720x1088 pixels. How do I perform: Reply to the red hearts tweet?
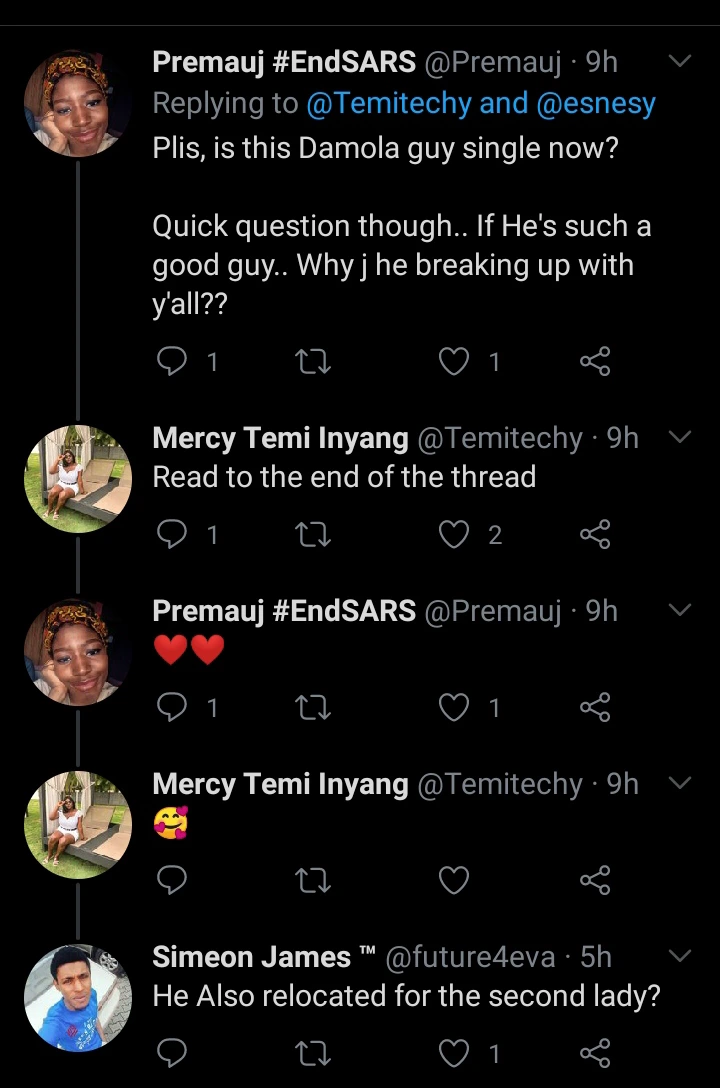(173, 708)
